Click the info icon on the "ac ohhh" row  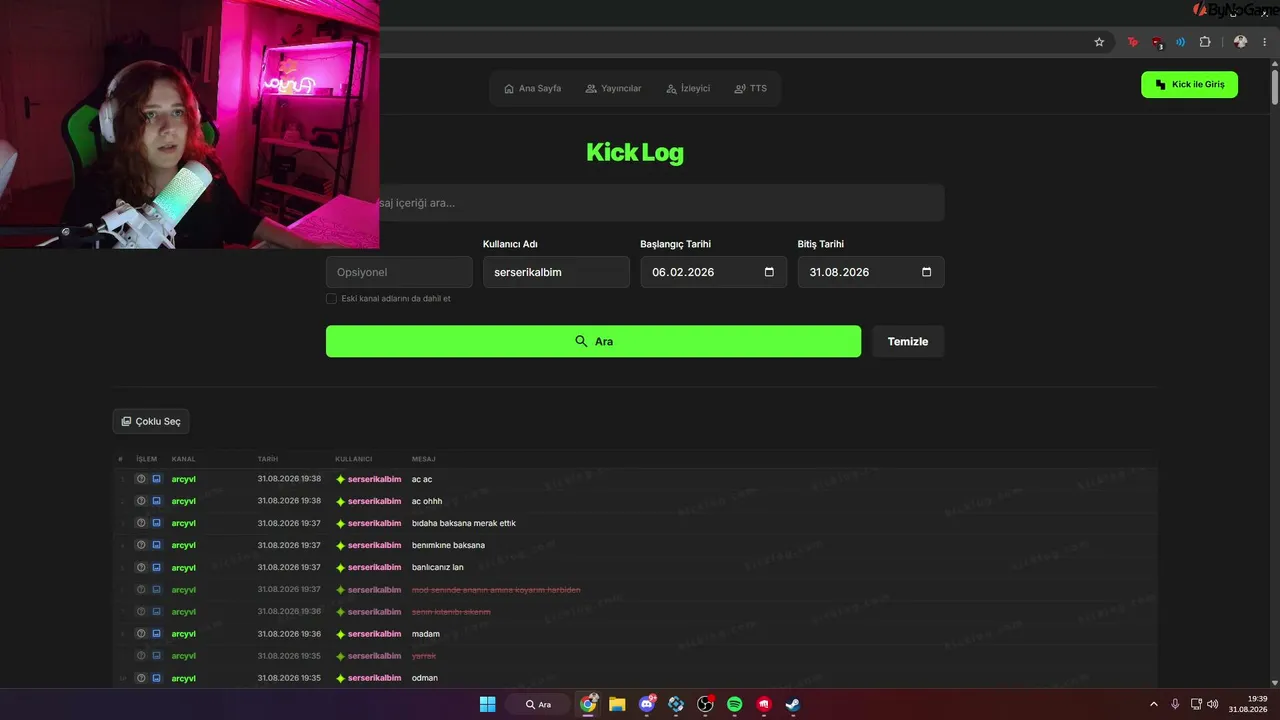tap(141, 501)
